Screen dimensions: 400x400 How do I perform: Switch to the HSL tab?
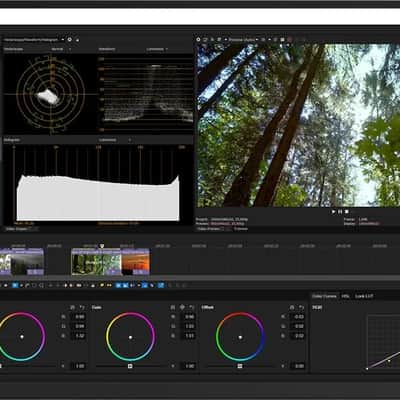point(345,296)
